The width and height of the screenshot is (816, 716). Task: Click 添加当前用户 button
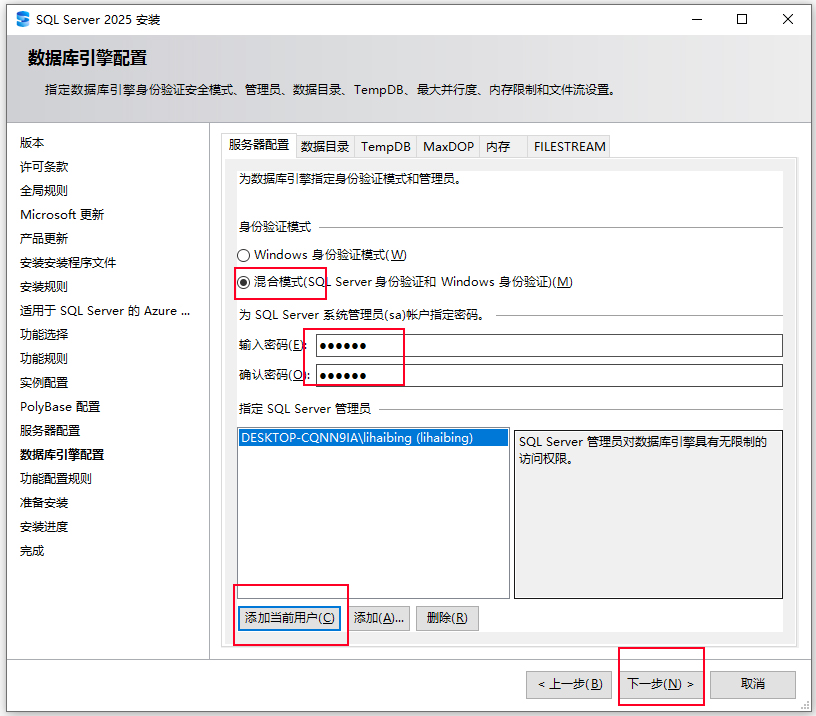click(289, 618)
